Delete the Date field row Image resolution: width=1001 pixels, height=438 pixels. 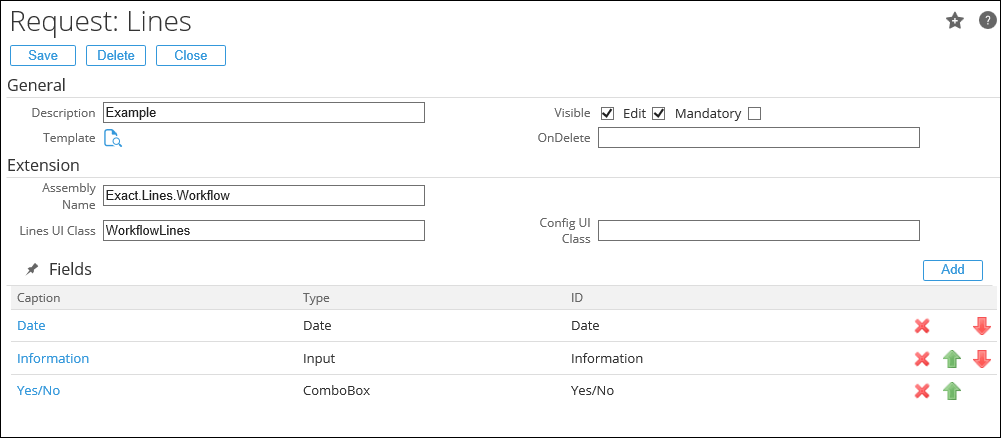tap(922, 326)
